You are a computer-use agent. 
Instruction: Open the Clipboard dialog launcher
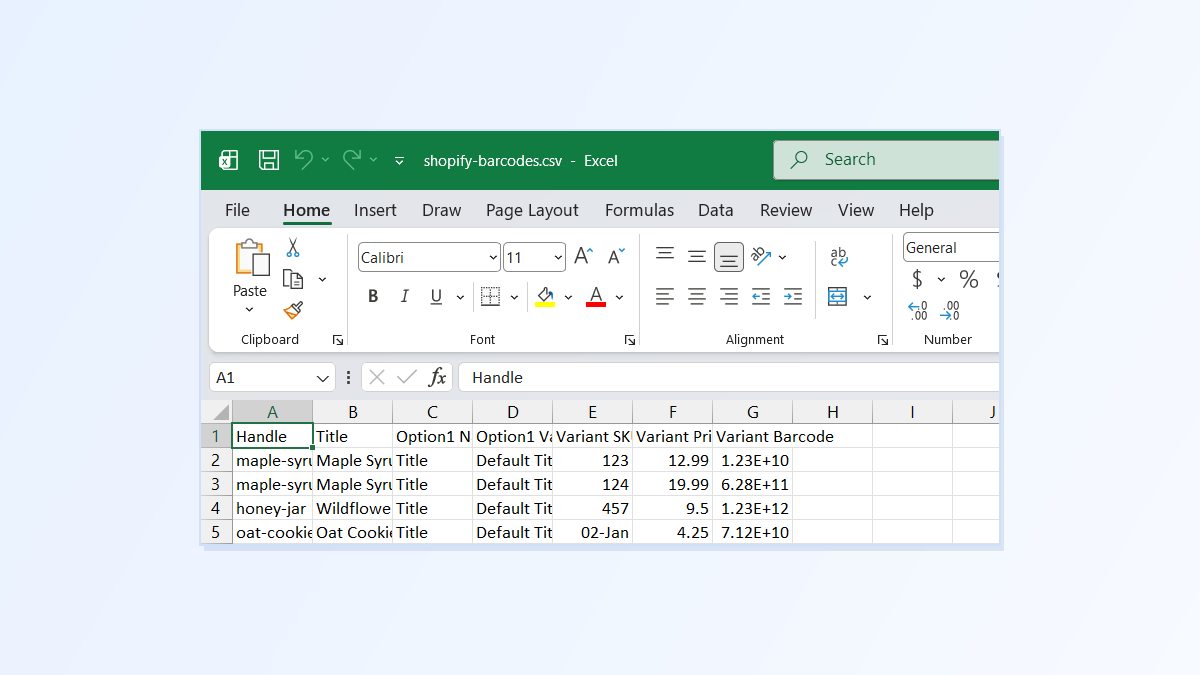coord(337,340)
